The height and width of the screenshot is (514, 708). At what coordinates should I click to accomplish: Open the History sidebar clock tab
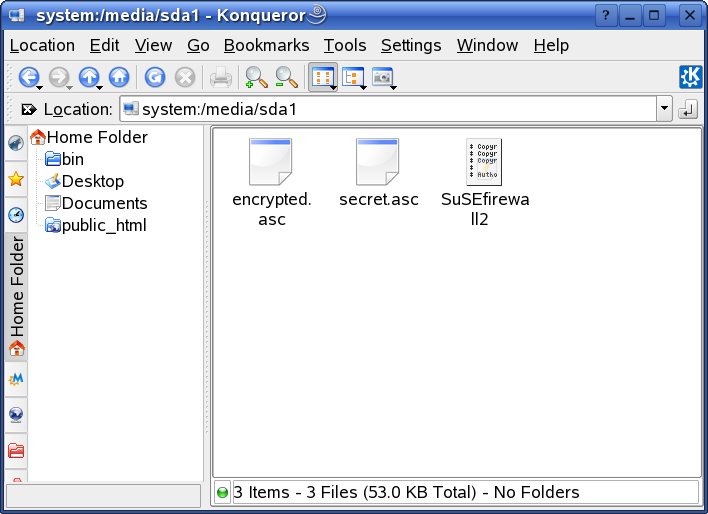[x=16, y=215]
